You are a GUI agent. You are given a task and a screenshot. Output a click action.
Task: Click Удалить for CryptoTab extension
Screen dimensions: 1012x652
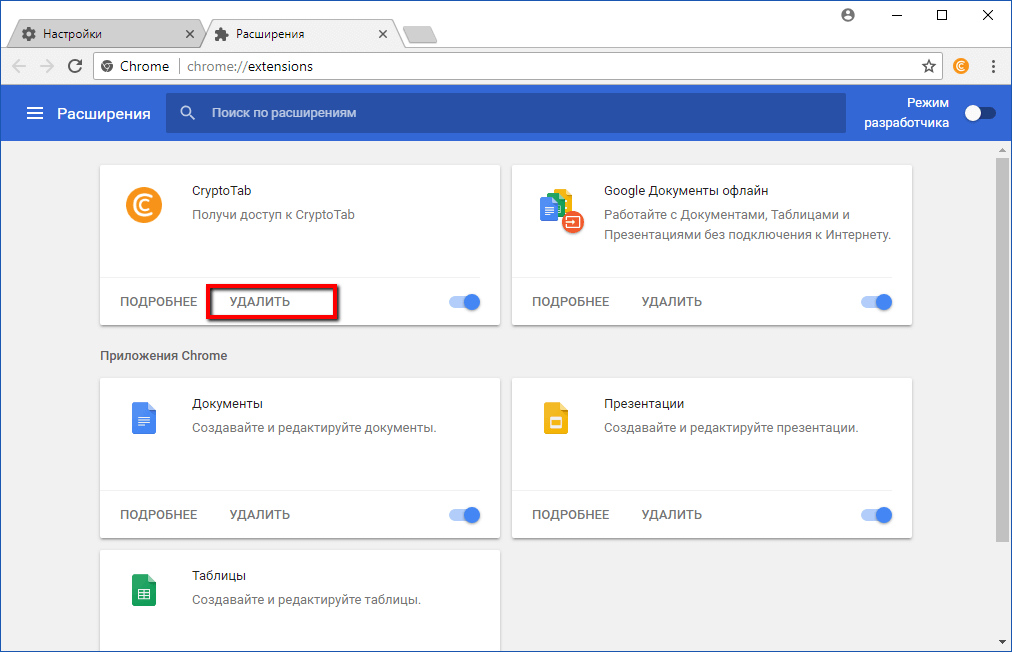(260, 301)
